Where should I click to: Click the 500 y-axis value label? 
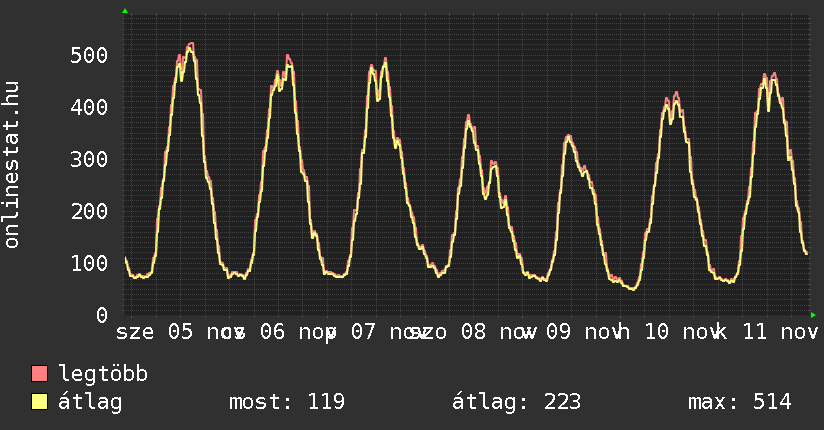(x=89, y=55)
